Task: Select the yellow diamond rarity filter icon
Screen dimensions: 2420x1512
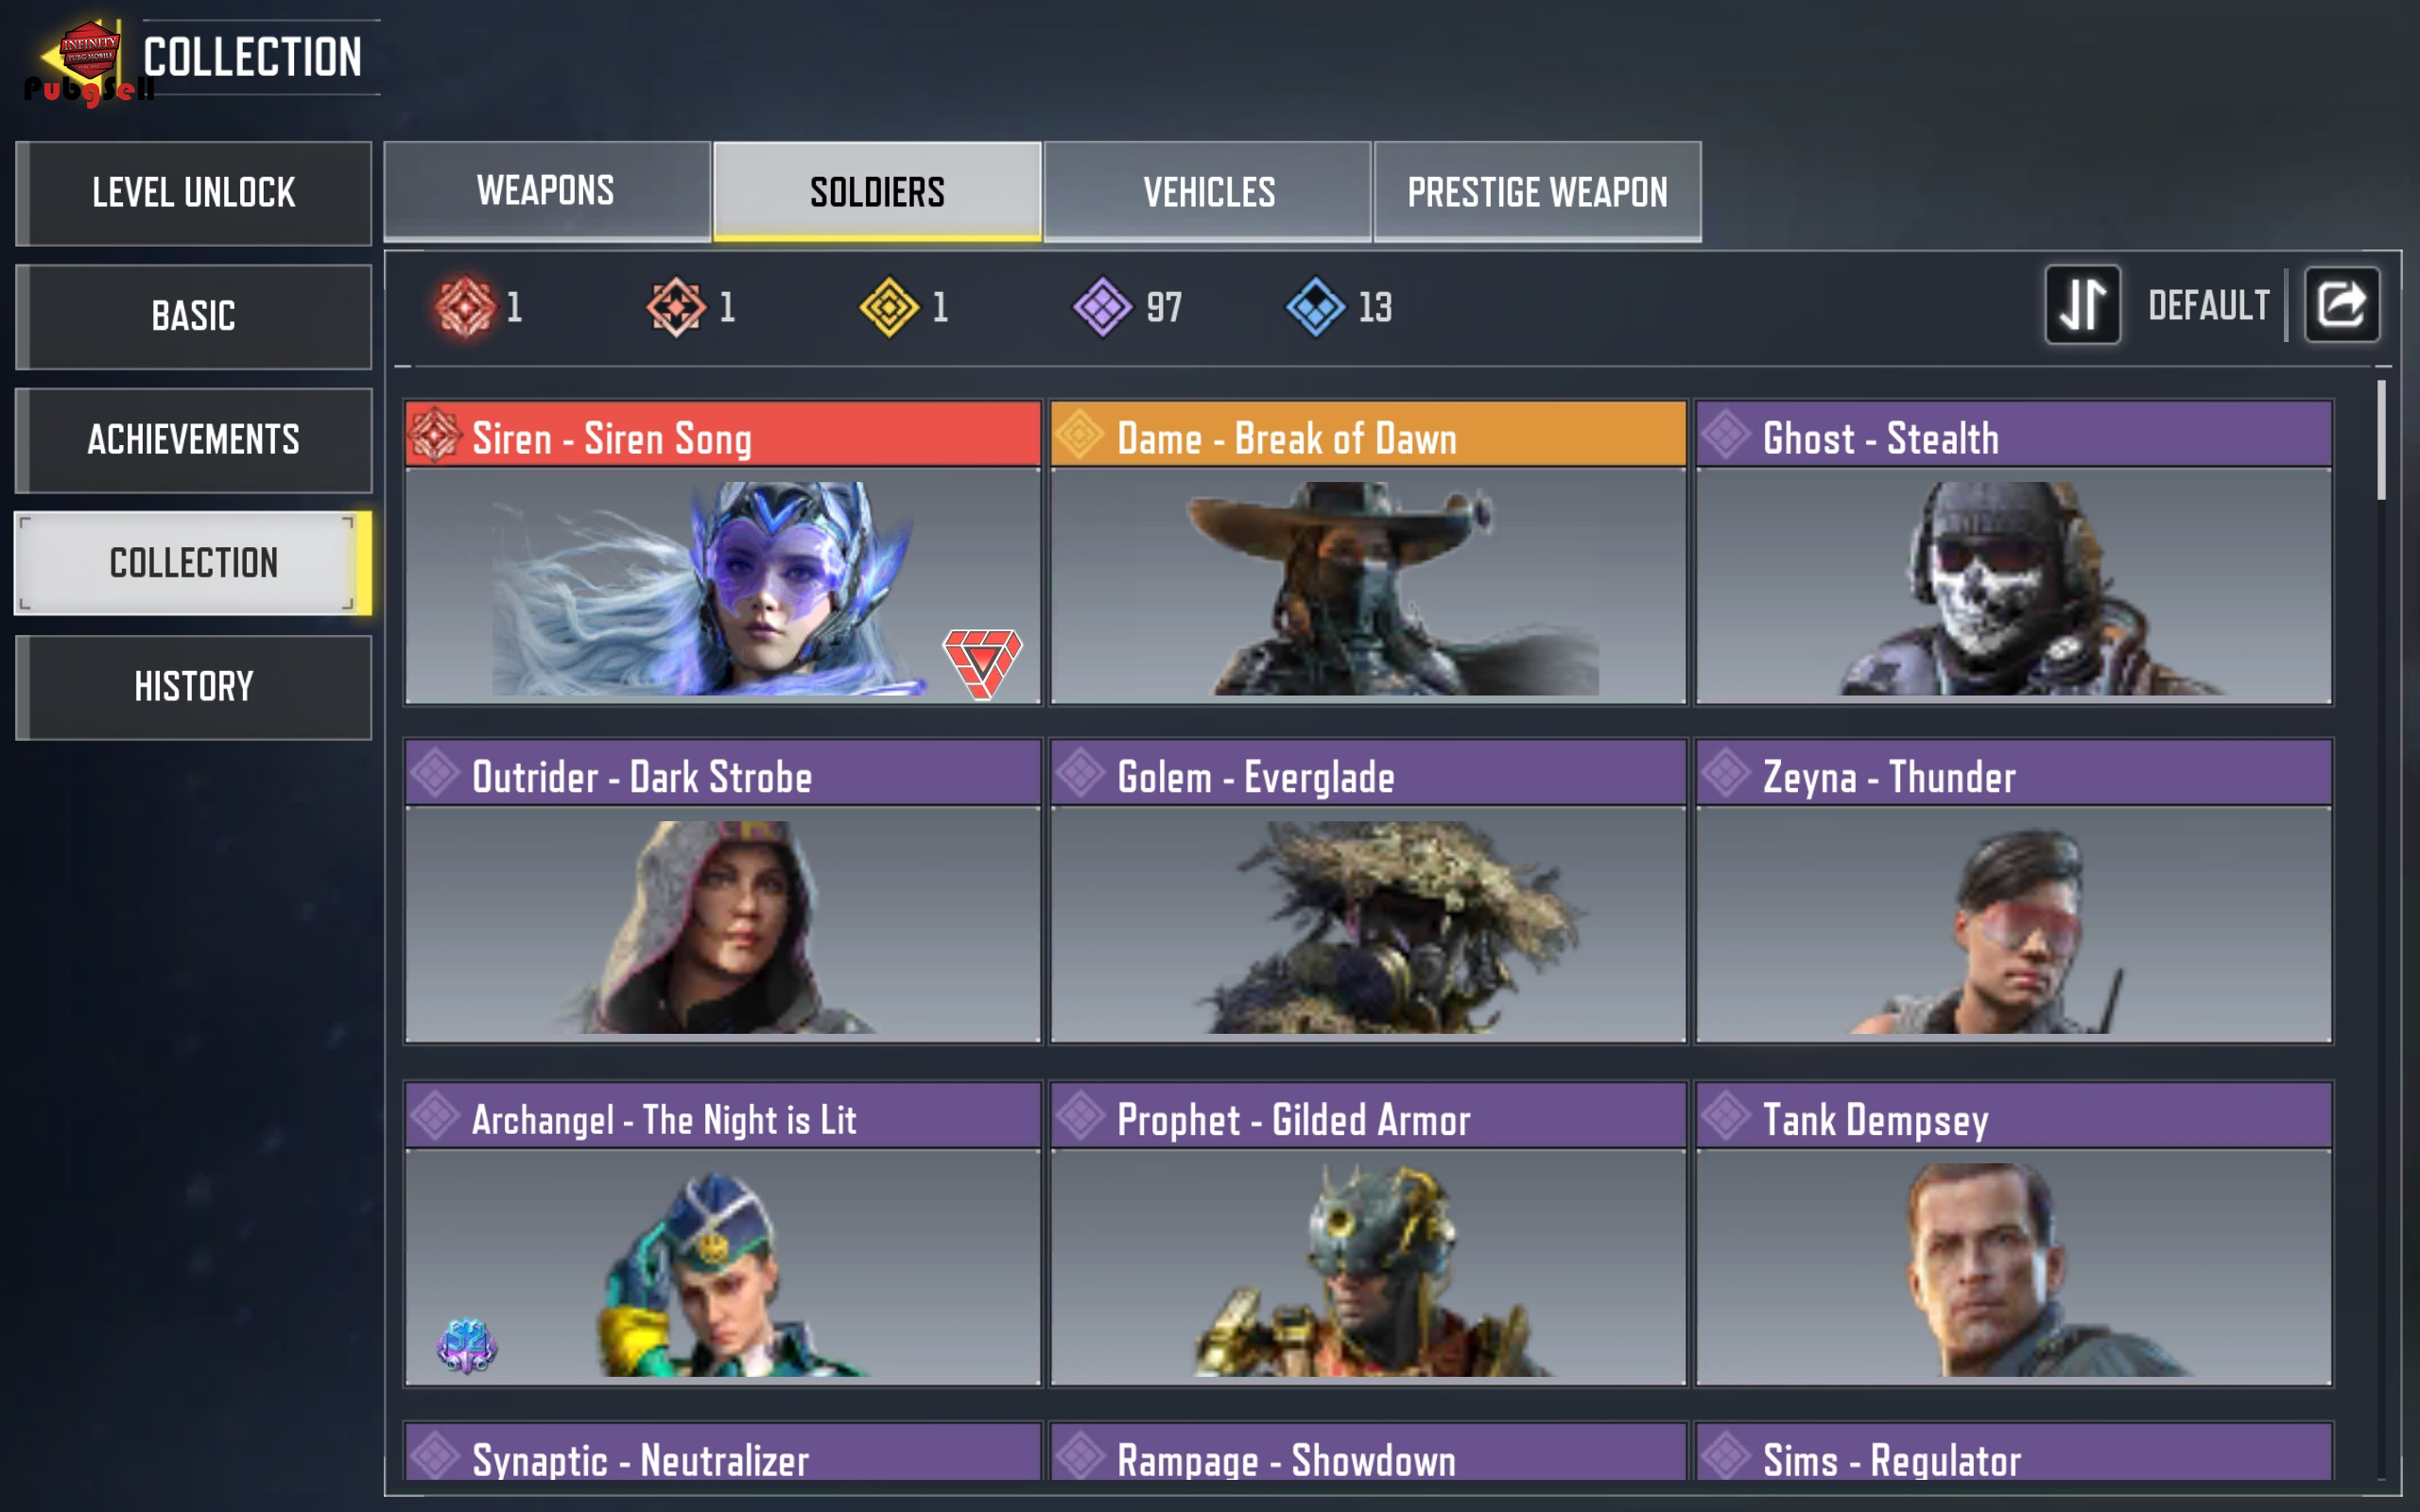Action: click(x=889, y=306)
